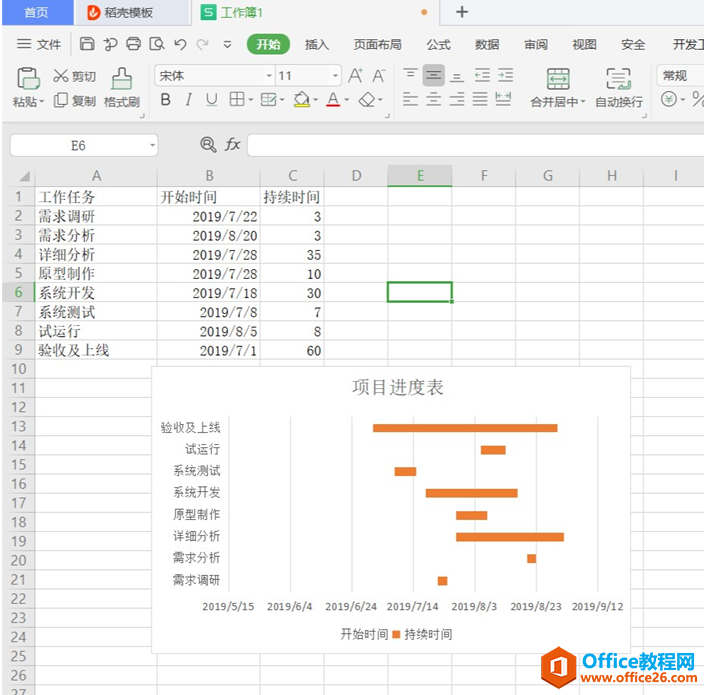Expand the borders dropdown arrow

pyautogui.click(x=251, y=100)
